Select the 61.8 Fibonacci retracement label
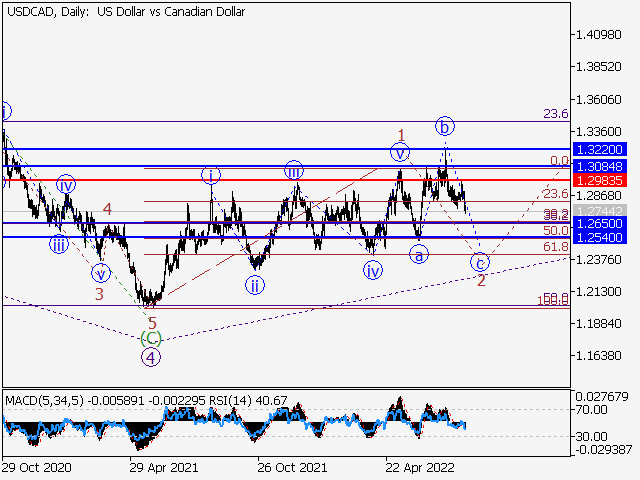The image size is (640, 480). pyautogui.click(x=556, y=247)
